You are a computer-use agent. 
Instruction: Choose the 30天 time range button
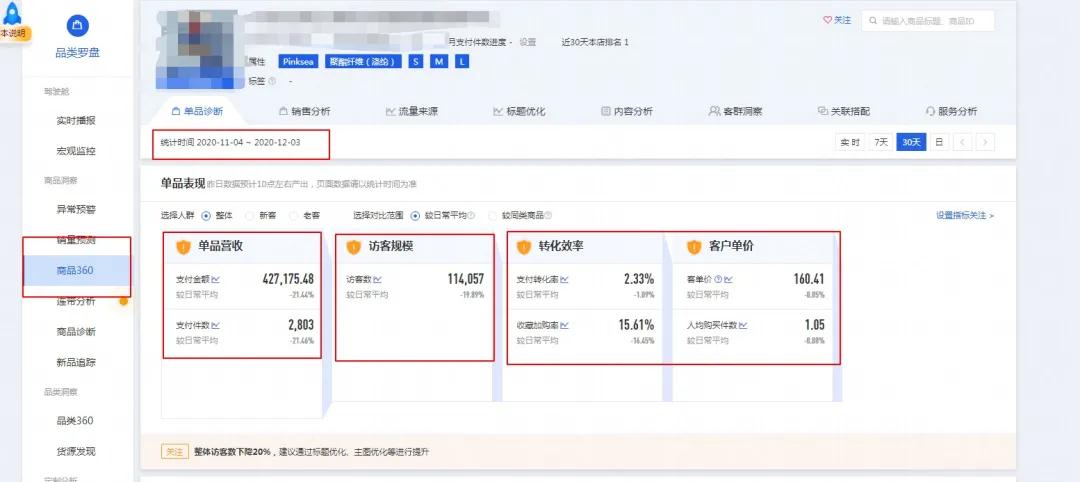tap(911, 143)
